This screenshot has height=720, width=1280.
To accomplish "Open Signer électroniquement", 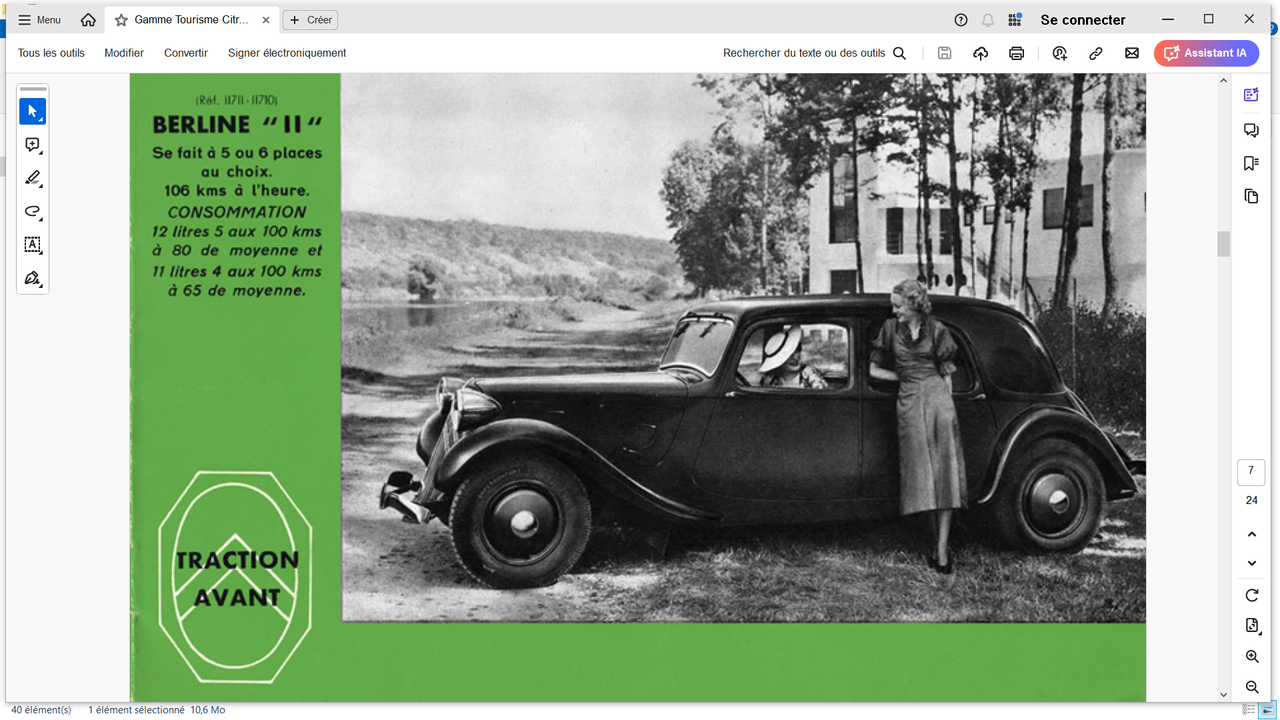I will point(287,53).
